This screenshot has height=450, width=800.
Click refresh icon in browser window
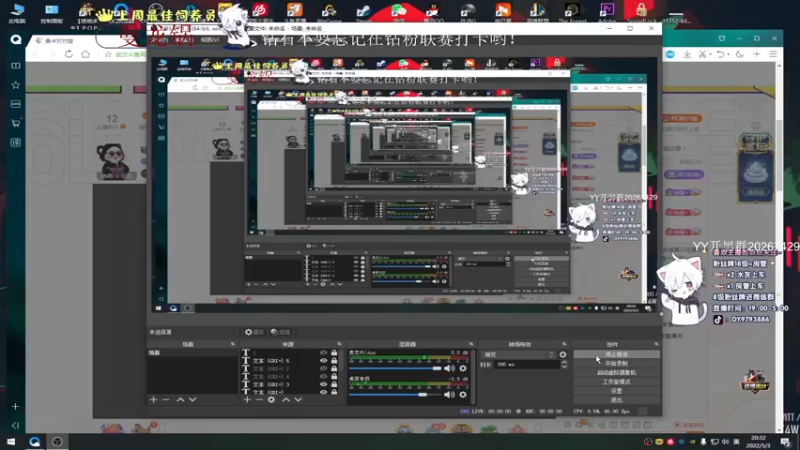(x=68, y=54)
